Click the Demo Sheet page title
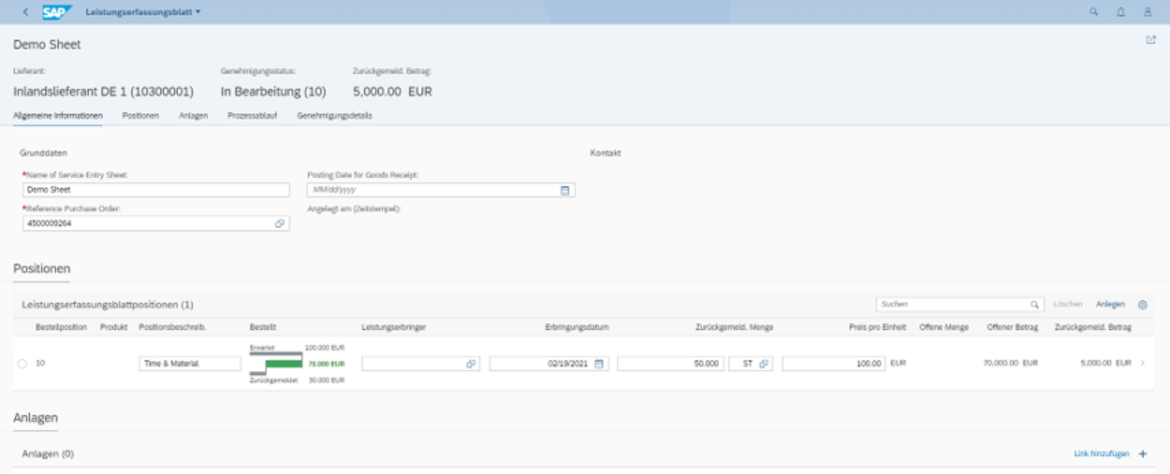The height and width of the screenshot is (474, 1170). point(47,45)
